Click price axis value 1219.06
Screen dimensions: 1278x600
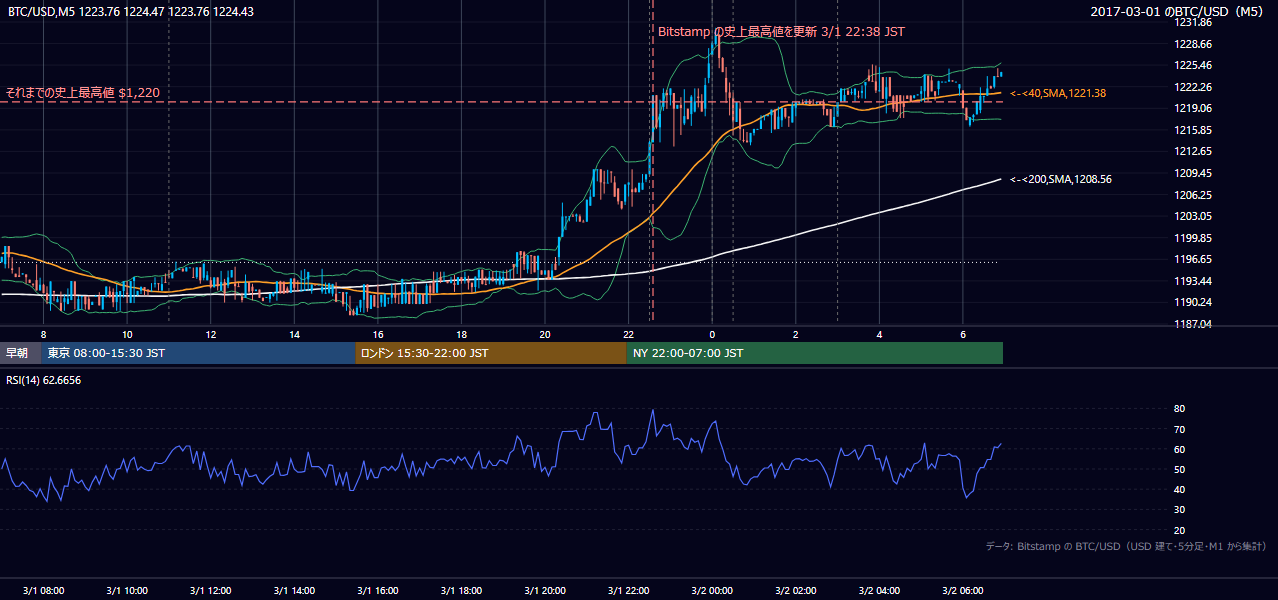[1193, 109]
